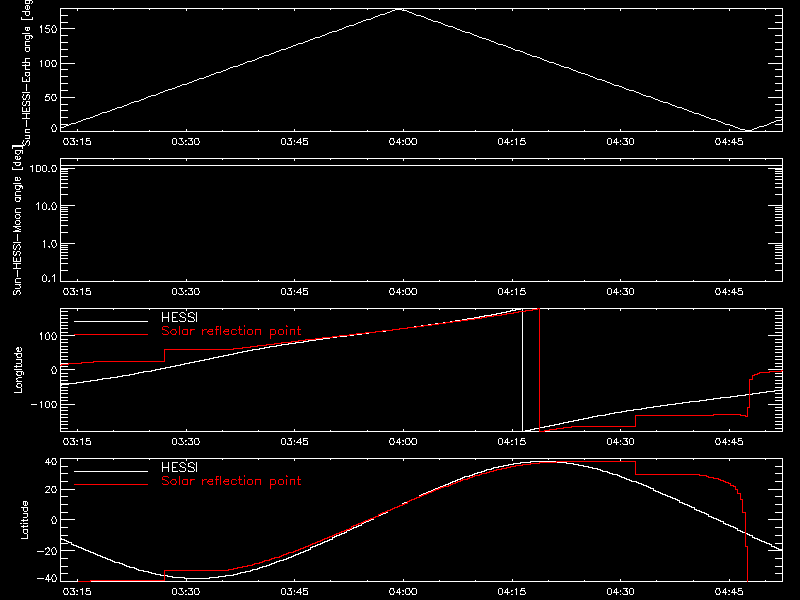
Task: Click 03:15 label under Earth angle plot
Action: pos(77,141)
